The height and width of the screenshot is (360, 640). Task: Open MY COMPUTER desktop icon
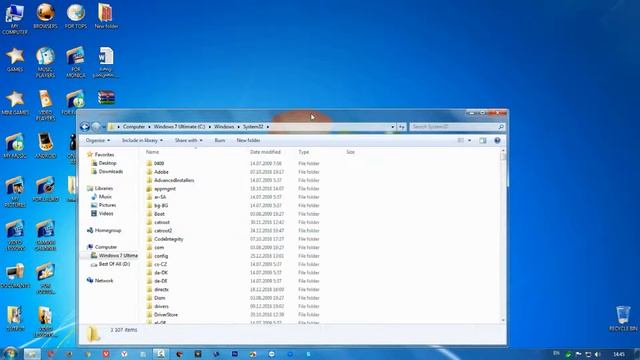15,18
